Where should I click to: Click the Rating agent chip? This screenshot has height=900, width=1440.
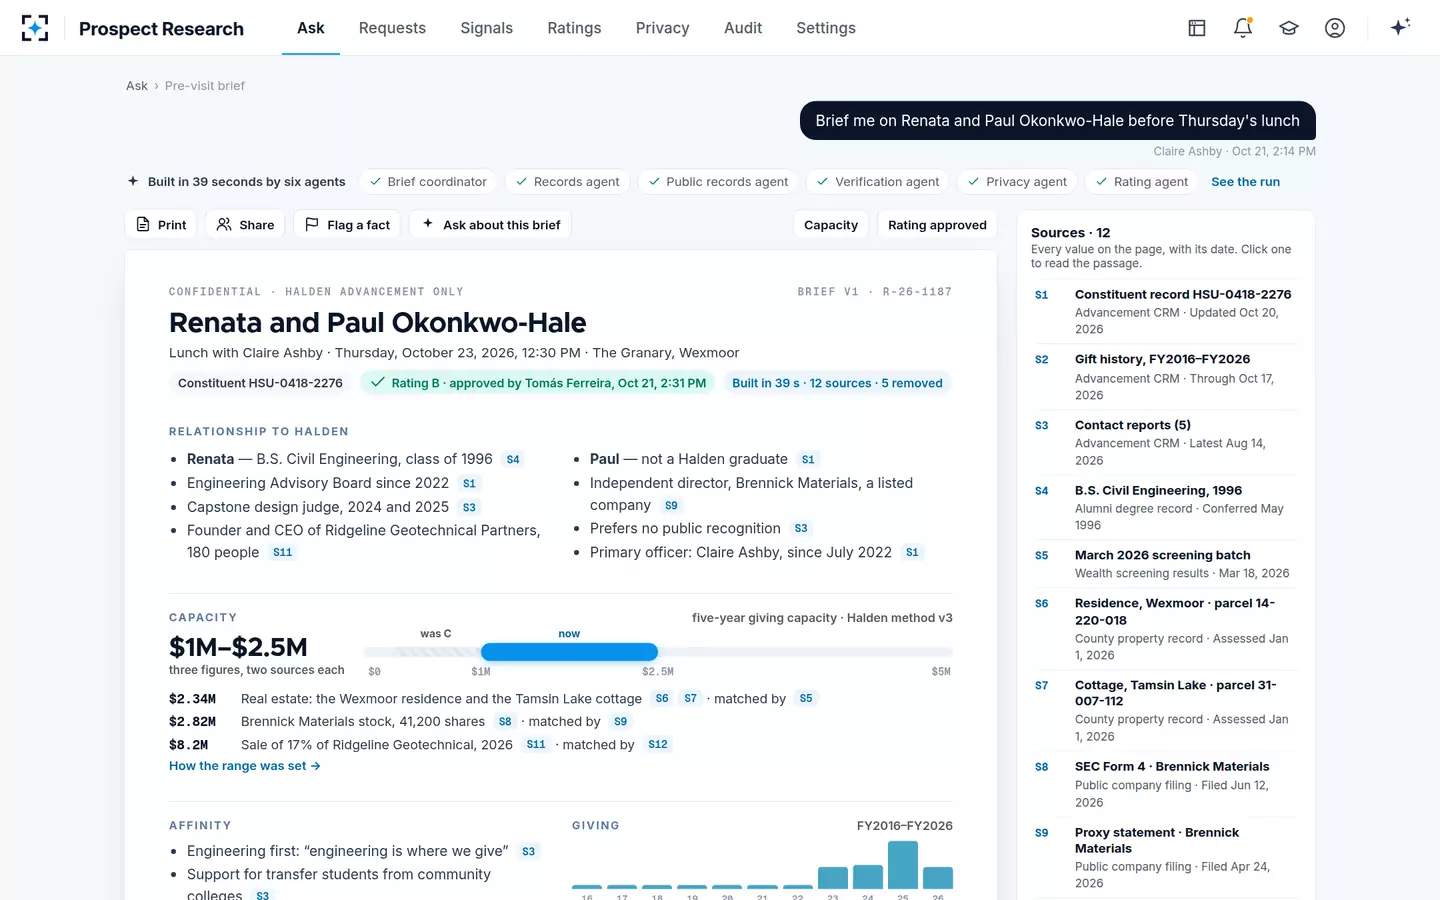coord(1141,182)
